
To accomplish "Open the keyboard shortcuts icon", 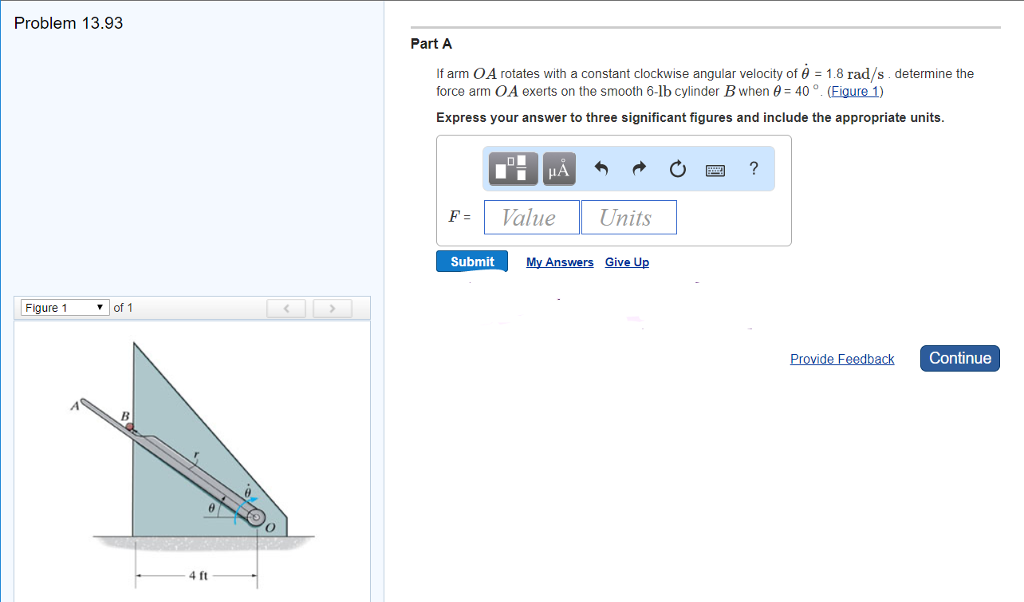I will click(714, 169).
